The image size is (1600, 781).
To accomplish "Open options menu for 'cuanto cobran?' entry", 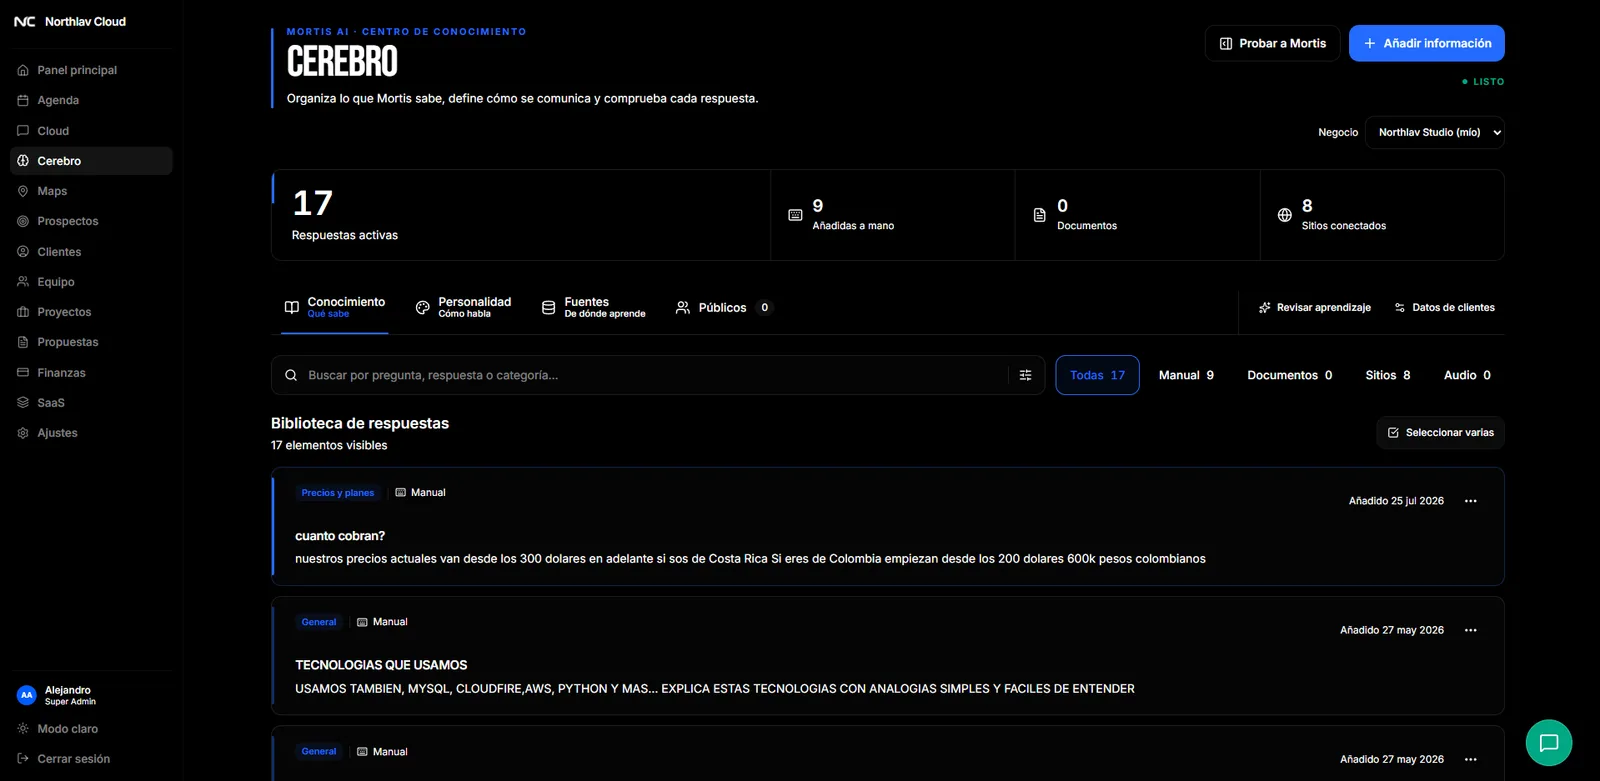I will pyautogui.click(x=1470, y=501).
